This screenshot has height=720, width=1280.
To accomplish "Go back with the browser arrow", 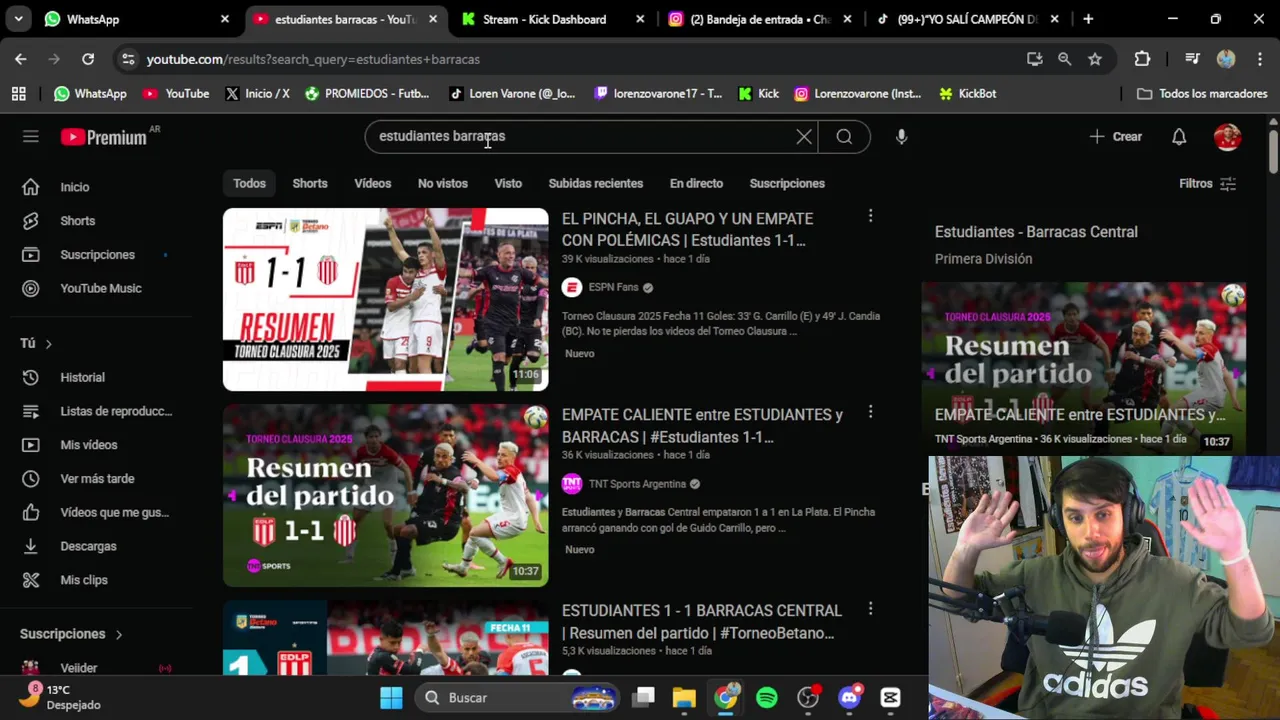I will [x=21, y=59].
